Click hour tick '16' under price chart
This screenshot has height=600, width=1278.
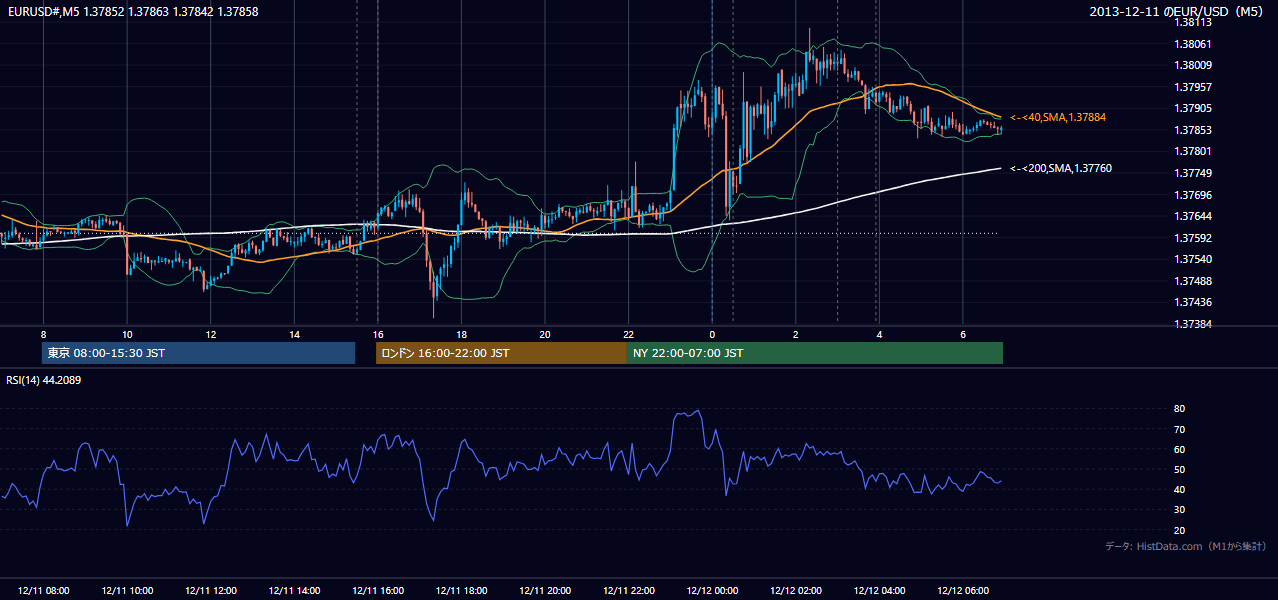tap(378, 334)
